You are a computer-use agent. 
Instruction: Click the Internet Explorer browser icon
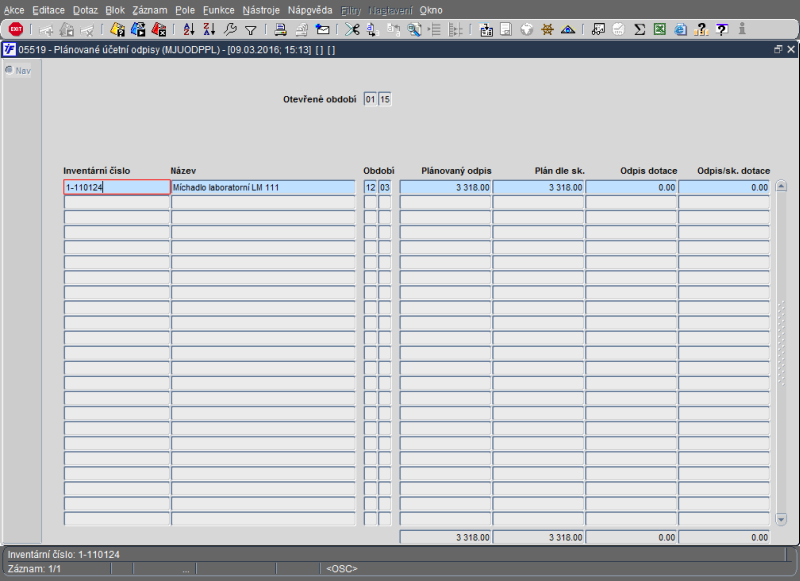[x=680, y=30]
